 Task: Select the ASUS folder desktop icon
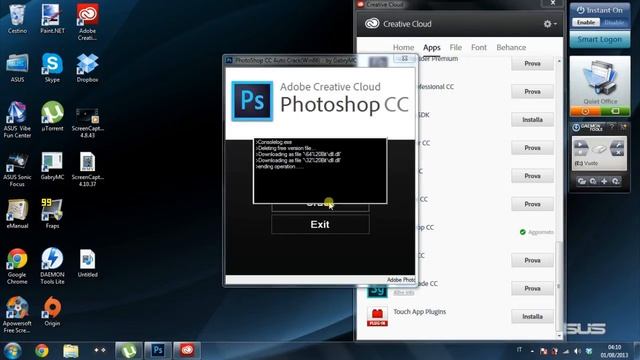click(x=17, y=68)
